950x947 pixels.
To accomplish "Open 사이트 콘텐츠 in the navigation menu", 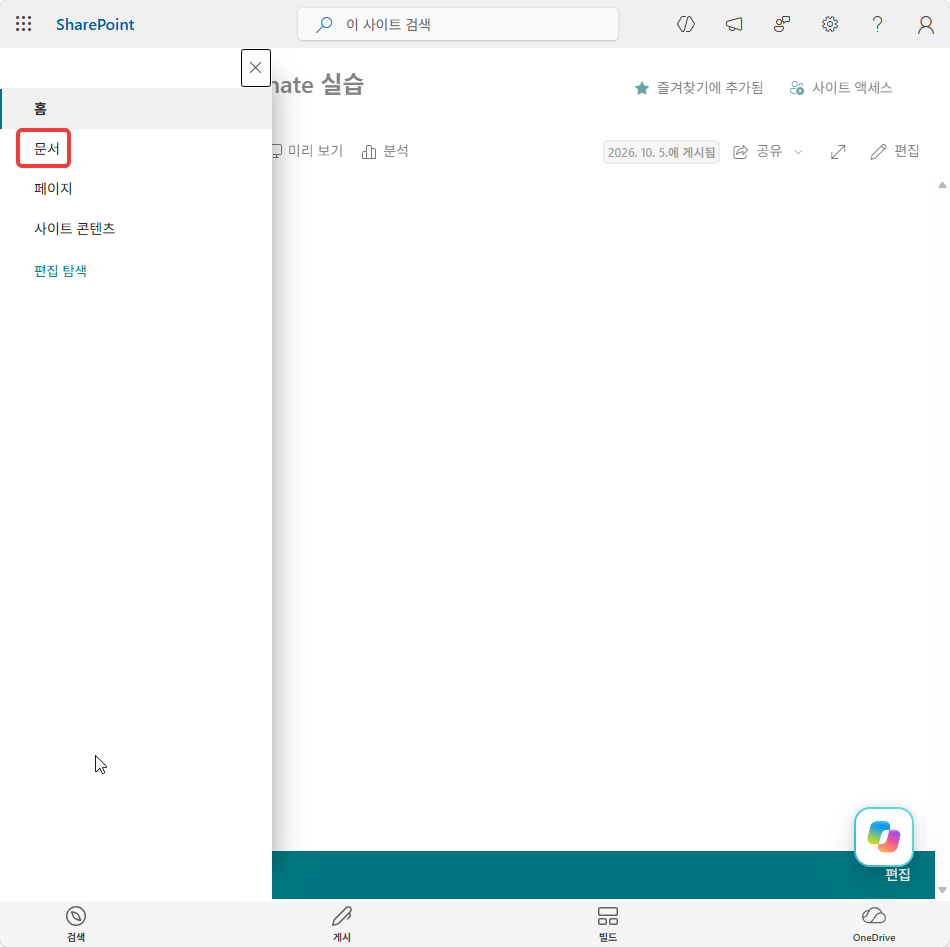I will pyautogui.click(x=75, y=228).
